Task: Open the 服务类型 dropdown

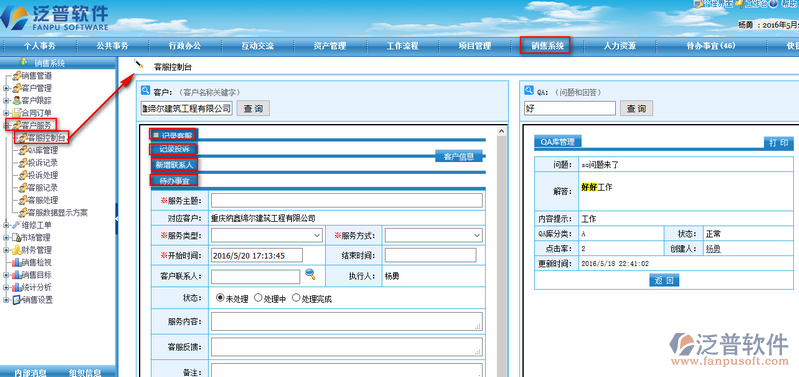Action: point(267,235)
